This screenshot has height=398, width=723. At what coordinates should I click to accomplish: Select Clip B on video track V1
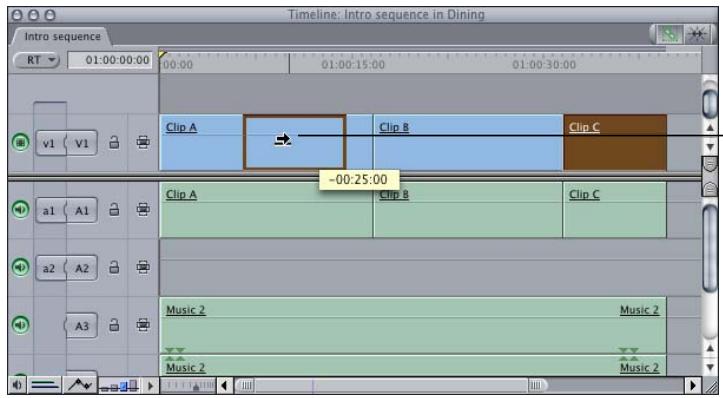(x=468, y=143)
